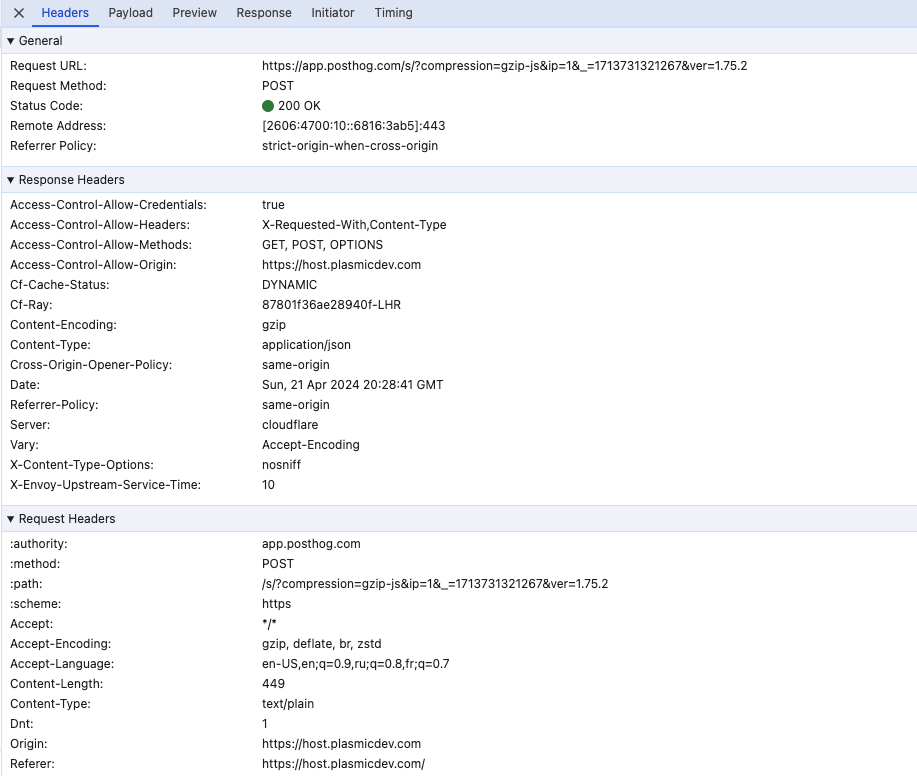Click the Content-Length value 449

tap(273, 684)
